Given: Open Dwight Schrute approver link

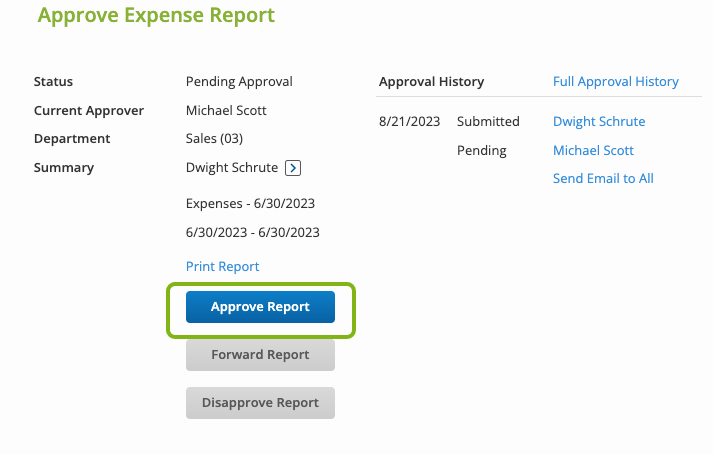Looking at the screenshot, I should 599,121.
